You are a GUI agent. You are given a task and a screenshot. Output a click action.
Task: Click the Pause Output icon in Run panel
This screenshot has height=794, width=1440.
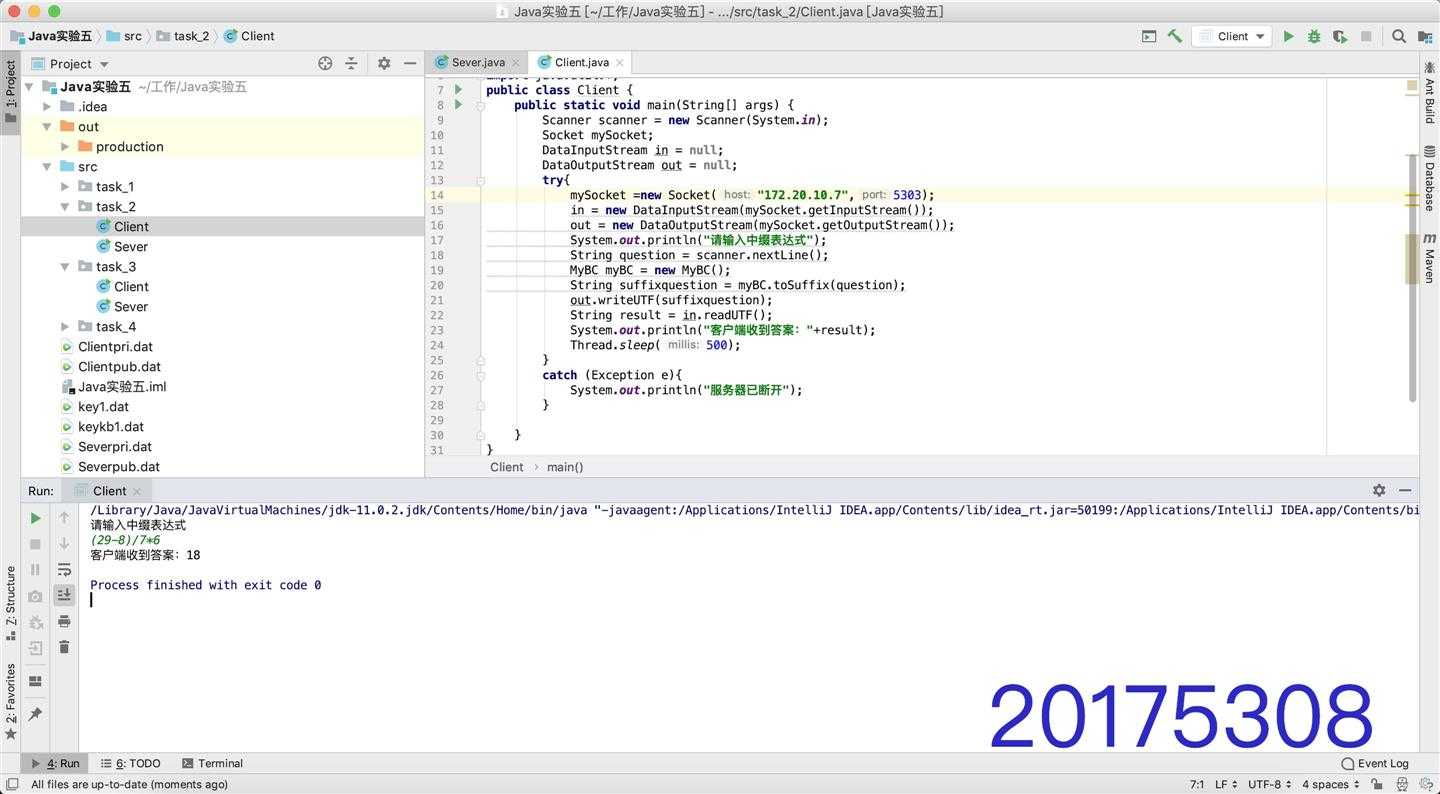tap(35, 570)
